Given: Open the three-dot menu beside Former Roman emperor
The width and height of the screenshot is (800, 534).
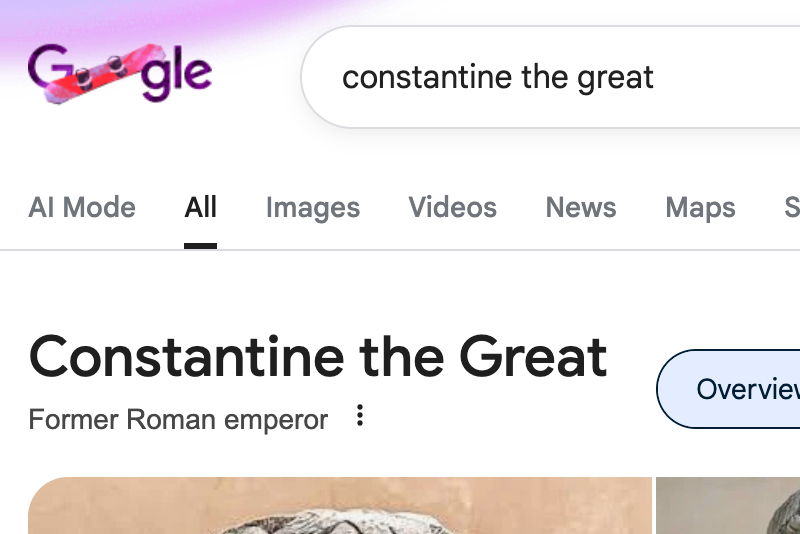Looking at the screenshot, I should pos(360,416).
